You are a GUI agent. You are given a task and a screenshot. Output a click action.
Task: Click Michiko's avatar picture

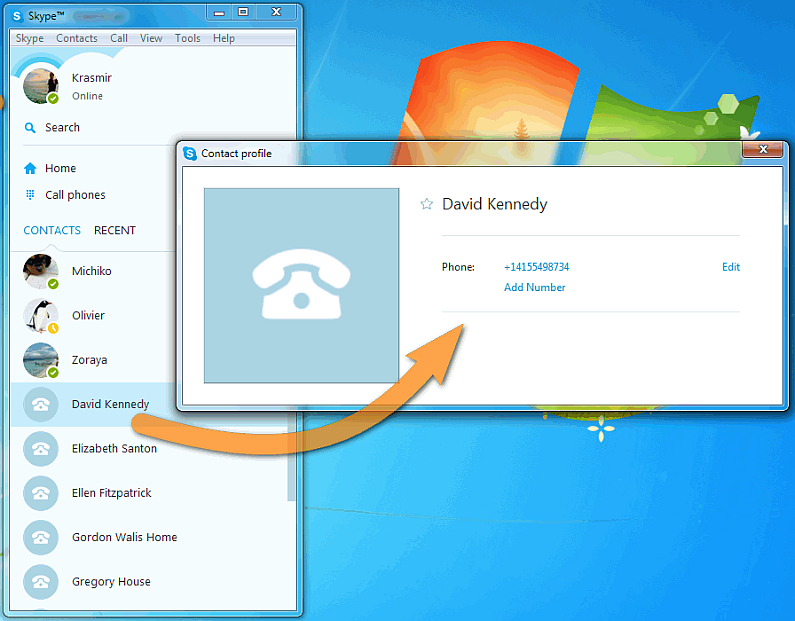41,271
